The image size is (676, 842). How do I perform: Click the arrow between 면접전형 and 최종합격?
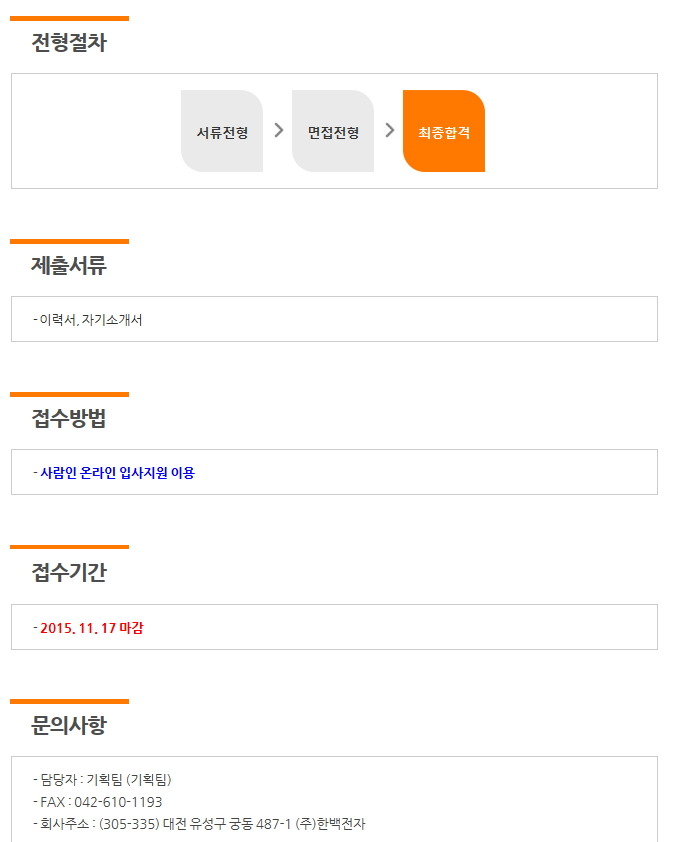click(389, 130)
